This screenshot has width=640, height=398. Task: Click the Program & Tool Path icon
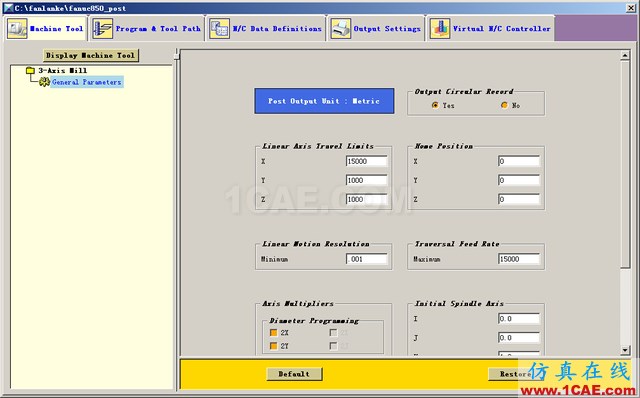coord(102,29)
